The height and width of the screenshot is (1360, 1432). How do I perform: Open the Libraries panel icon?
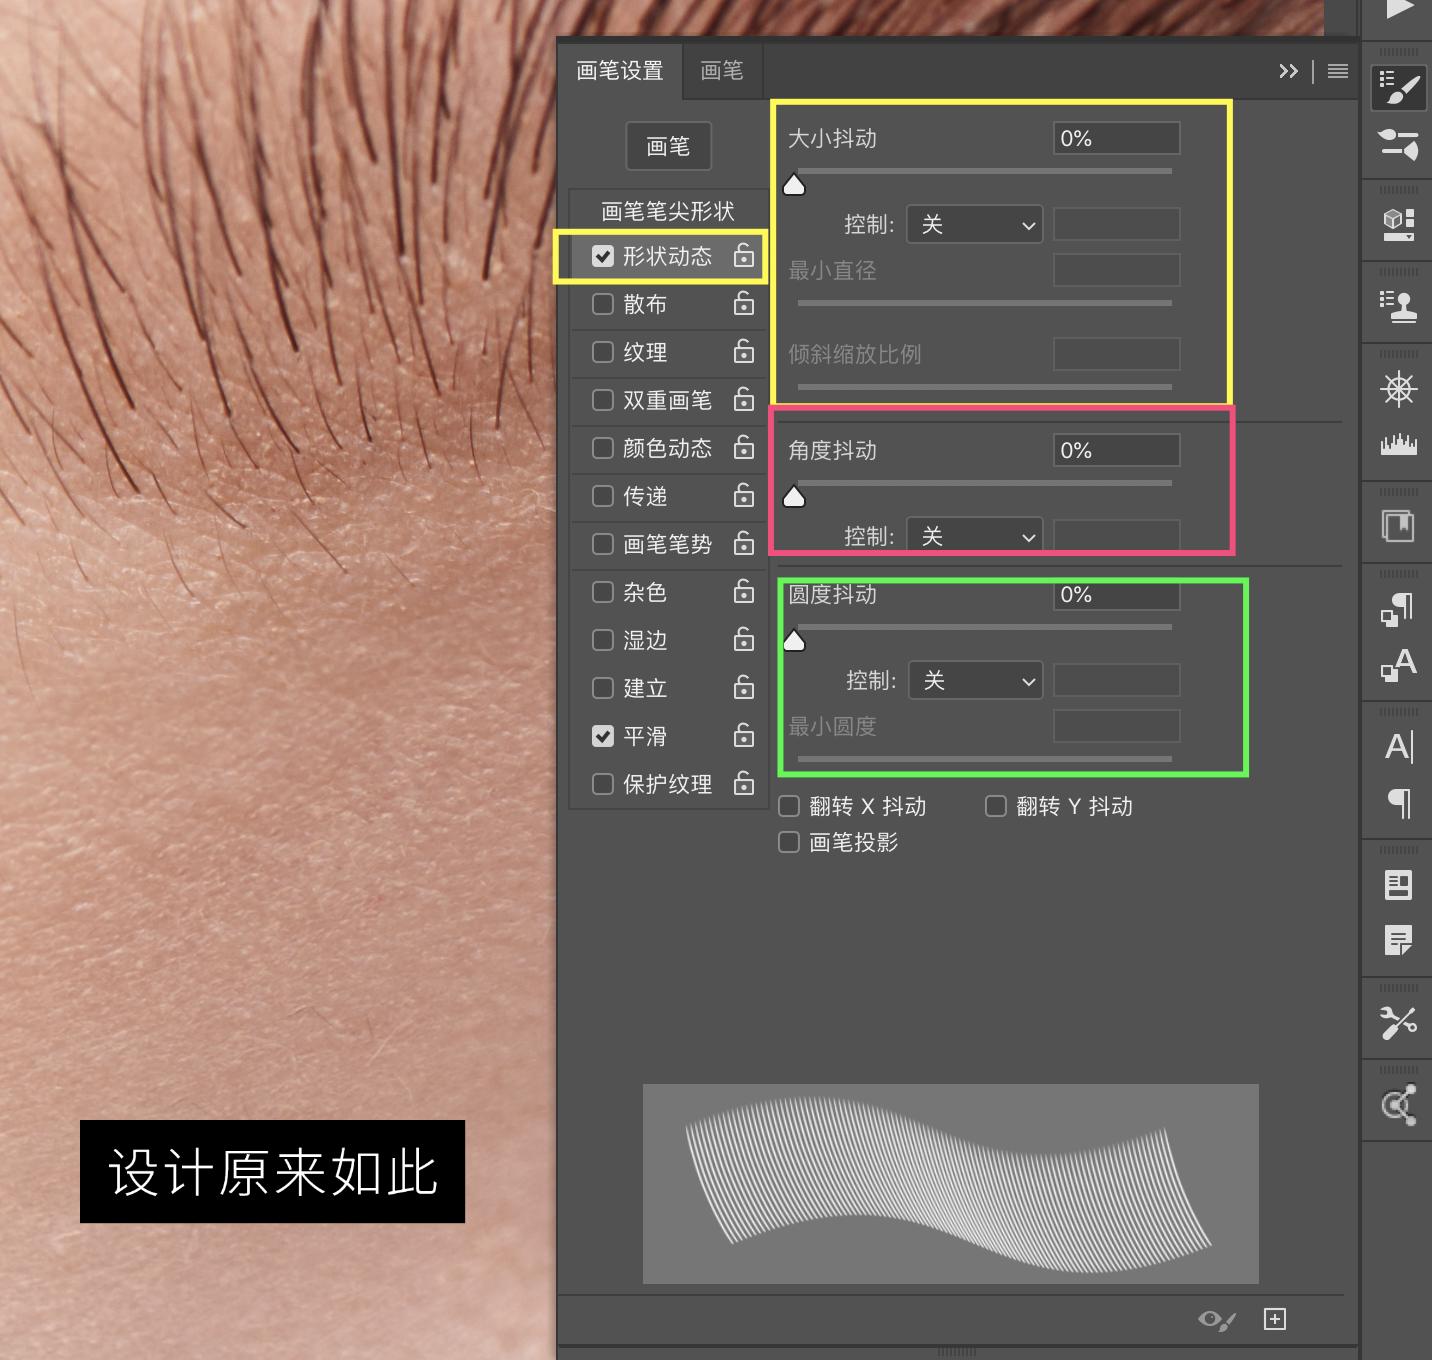[1397, 525]
